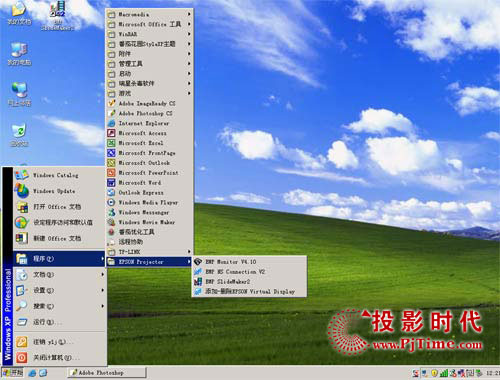Click the system tray clock
The height and width of the screenshot is (380, 500).
(492, 373)
